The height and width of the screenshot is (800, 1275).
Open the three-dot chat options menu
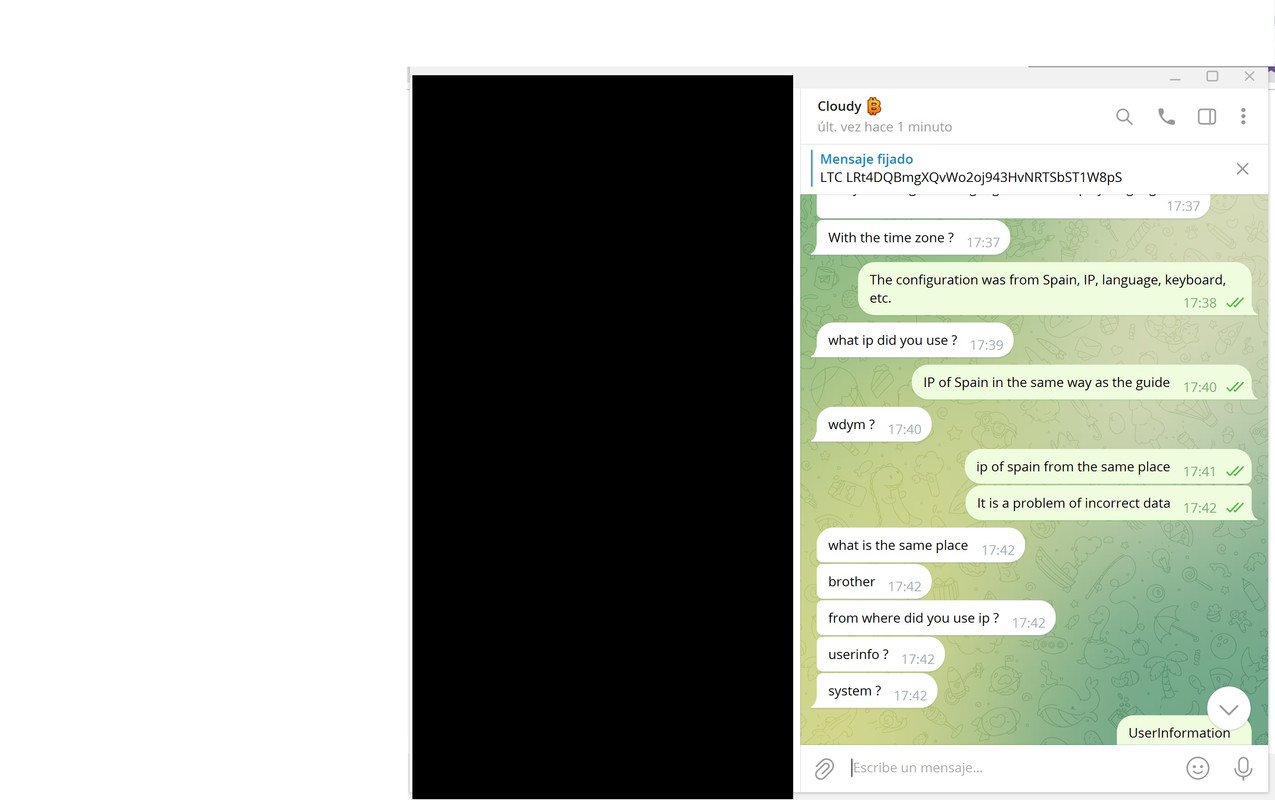click(1243, 117)
